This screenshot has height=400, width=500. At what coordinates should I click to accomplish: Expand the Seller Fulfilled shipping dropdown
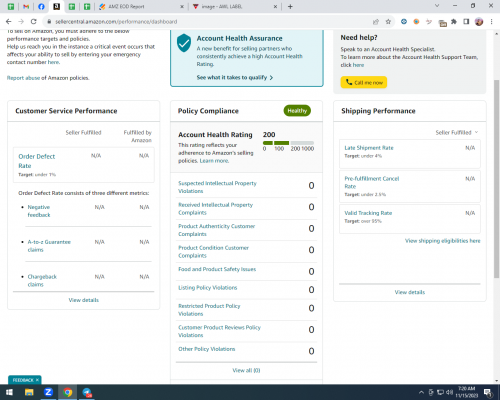pos(457,133)
